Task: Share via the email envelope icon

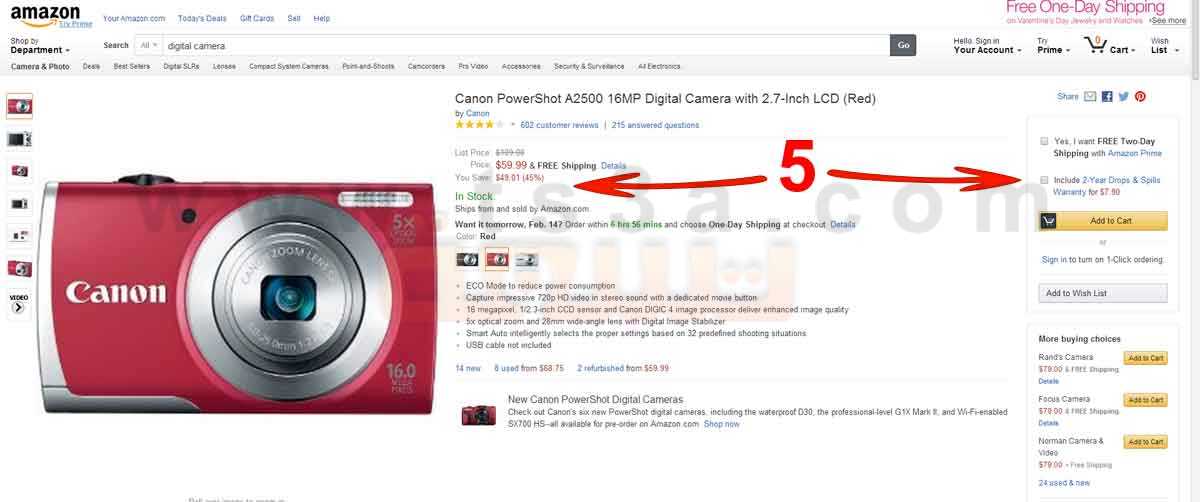Action: 1090,97
